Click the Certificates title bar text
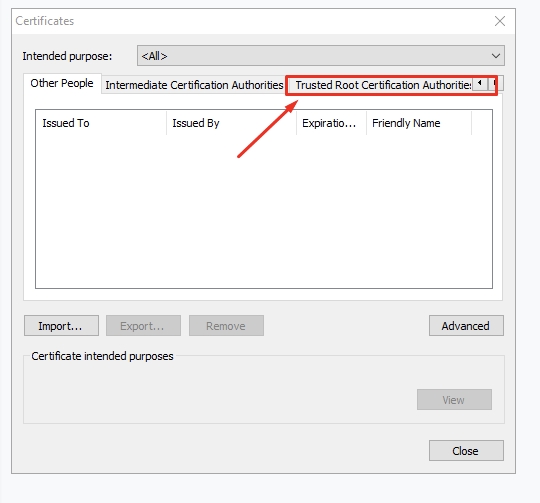Image resolution: width=540 pixels, height=503 pixels. (x=45, y=21)
